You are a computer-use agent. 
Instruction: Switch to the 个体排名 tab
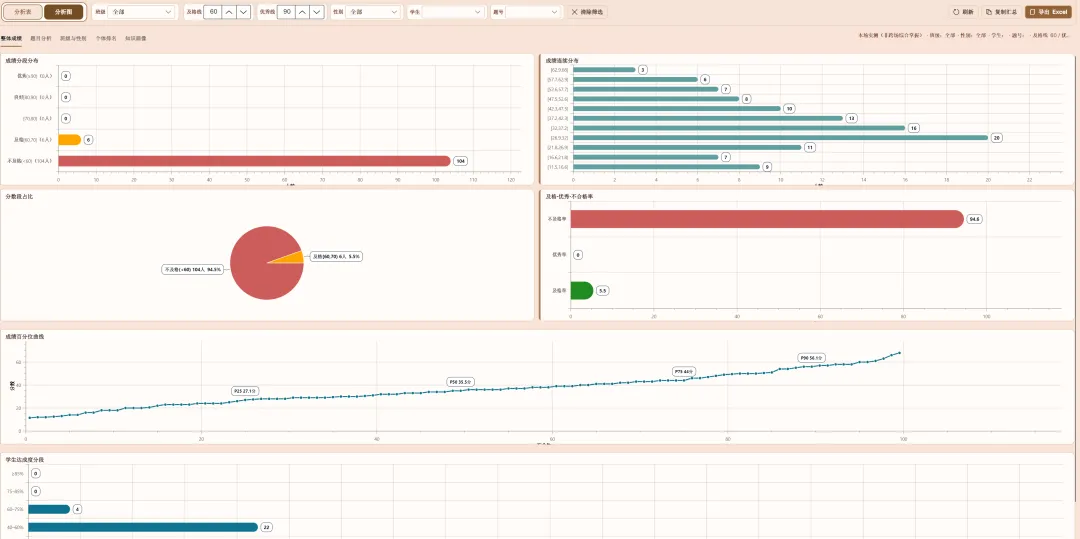(106, 39)
